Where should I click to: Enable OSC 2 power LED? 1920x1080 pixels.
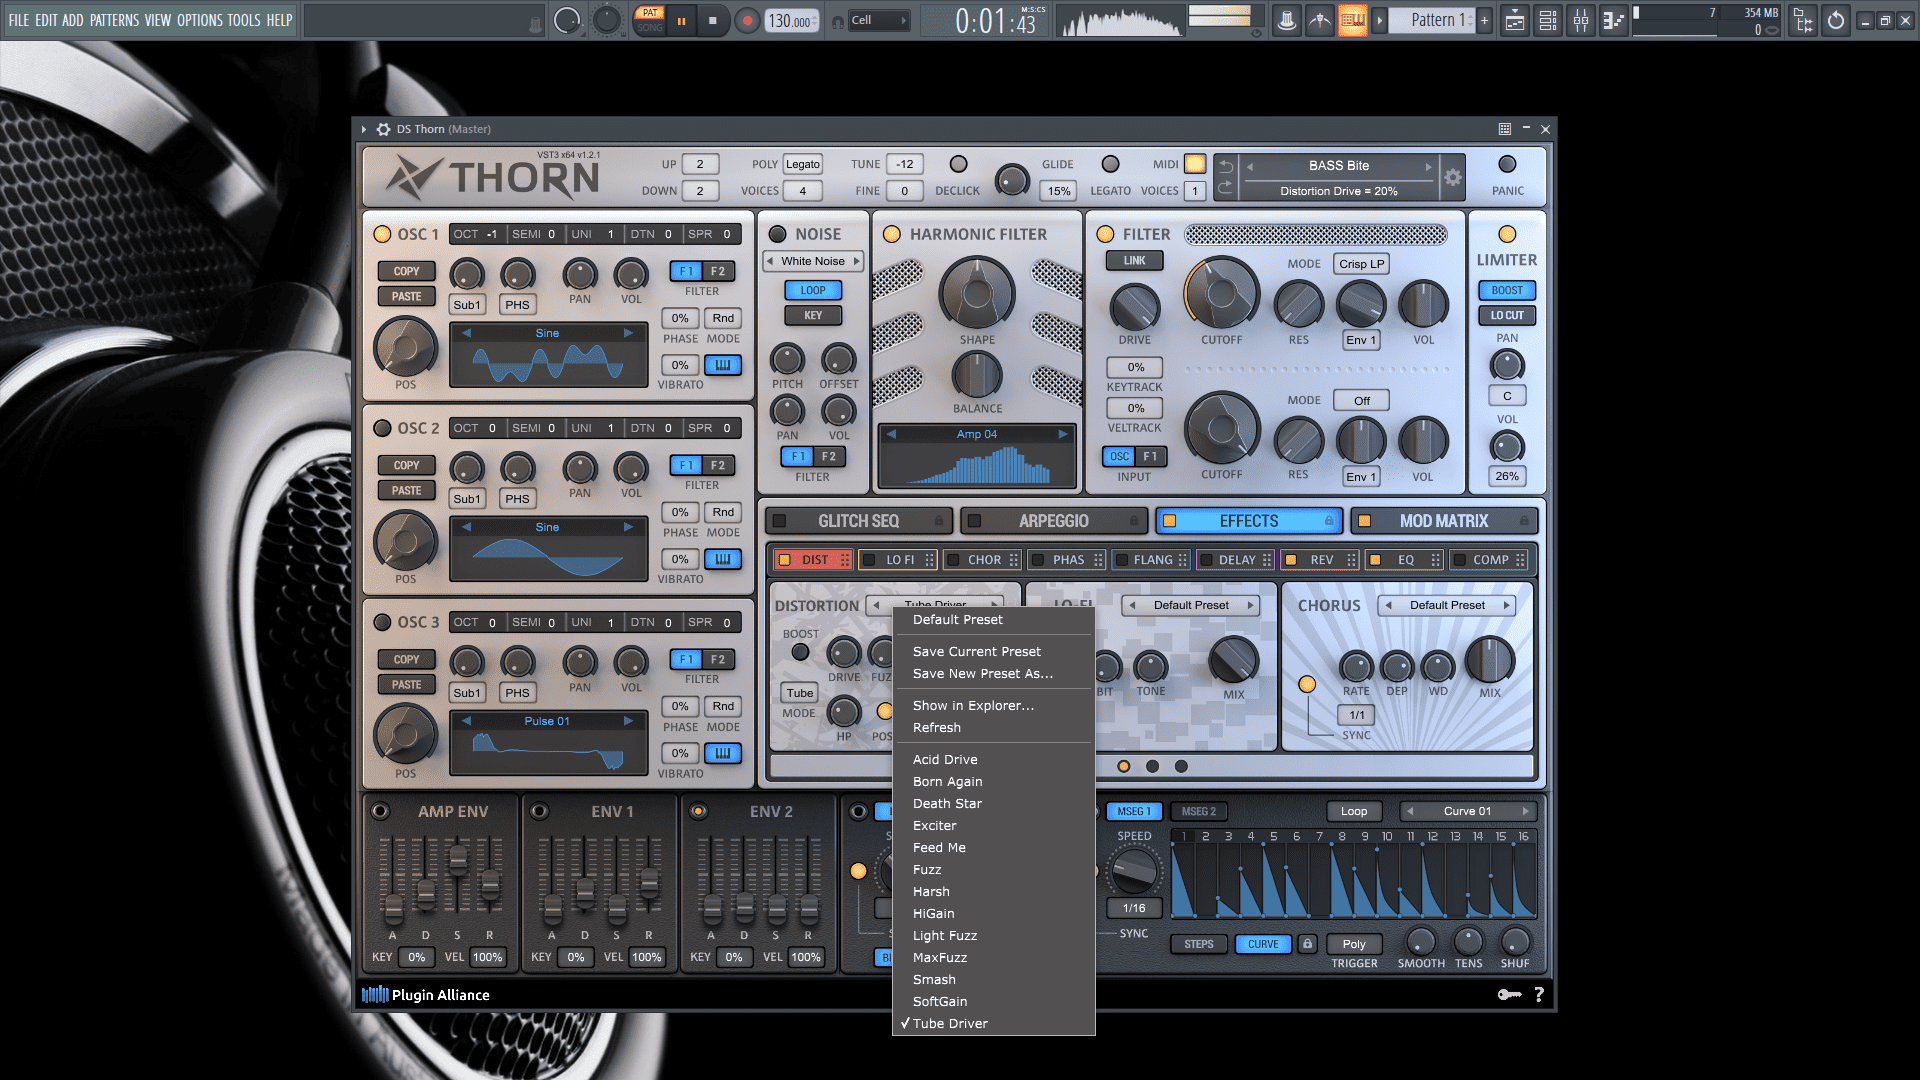click(382, 428)
